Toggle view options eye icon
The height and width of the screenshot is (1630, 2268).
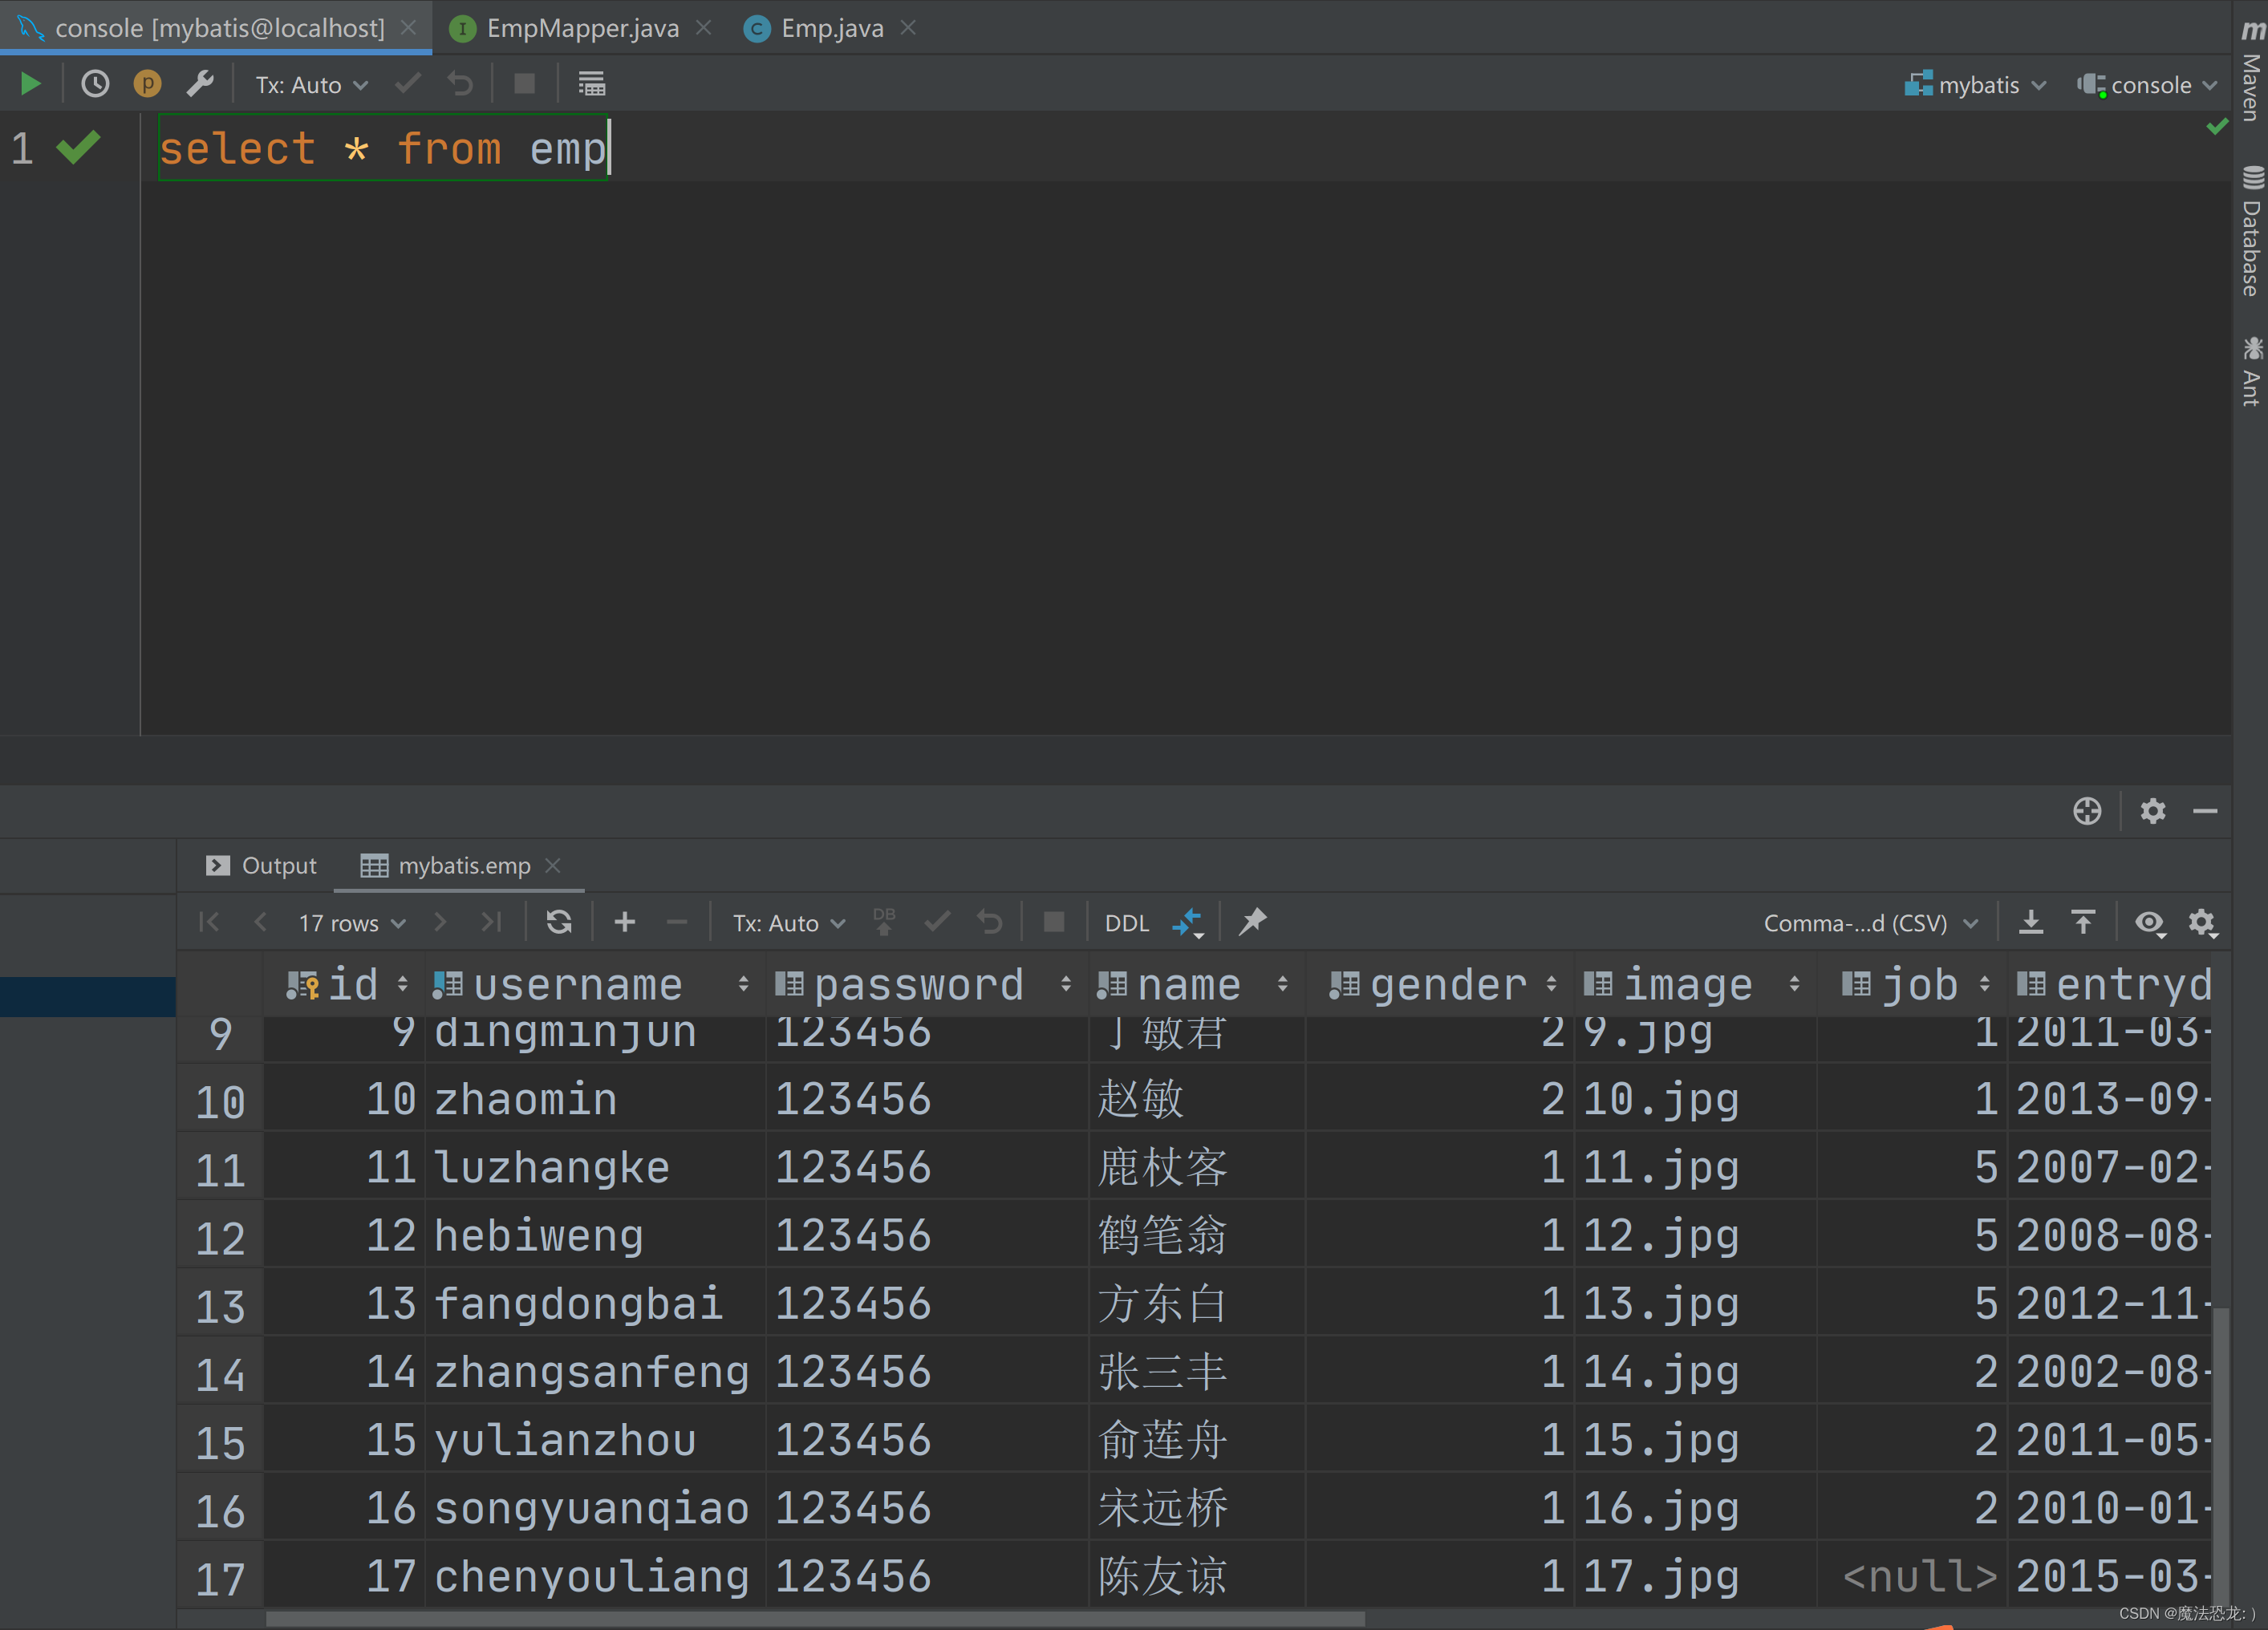tap(2149, 922)
